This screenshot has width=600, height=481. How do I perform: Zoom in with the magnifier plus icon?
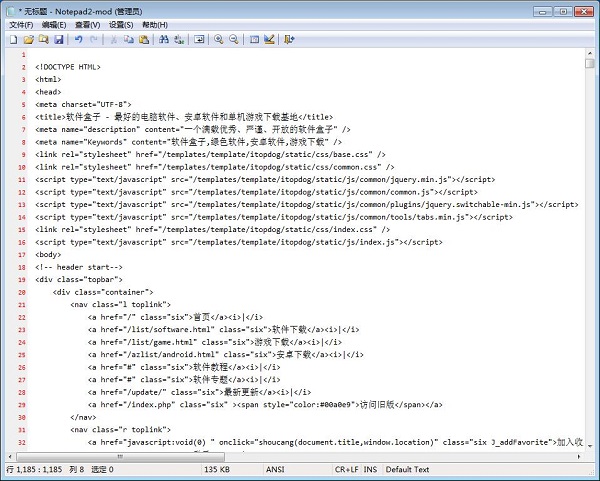219,39
